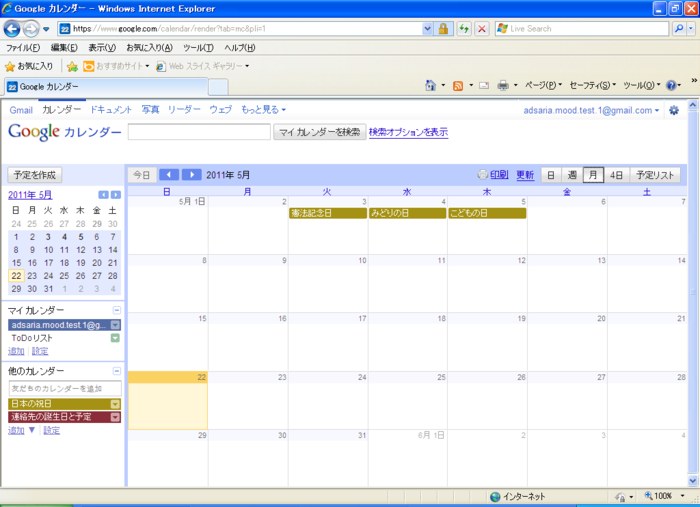Click mini calendar next month arrow
700x507 pixels.
tap(116, 195)
